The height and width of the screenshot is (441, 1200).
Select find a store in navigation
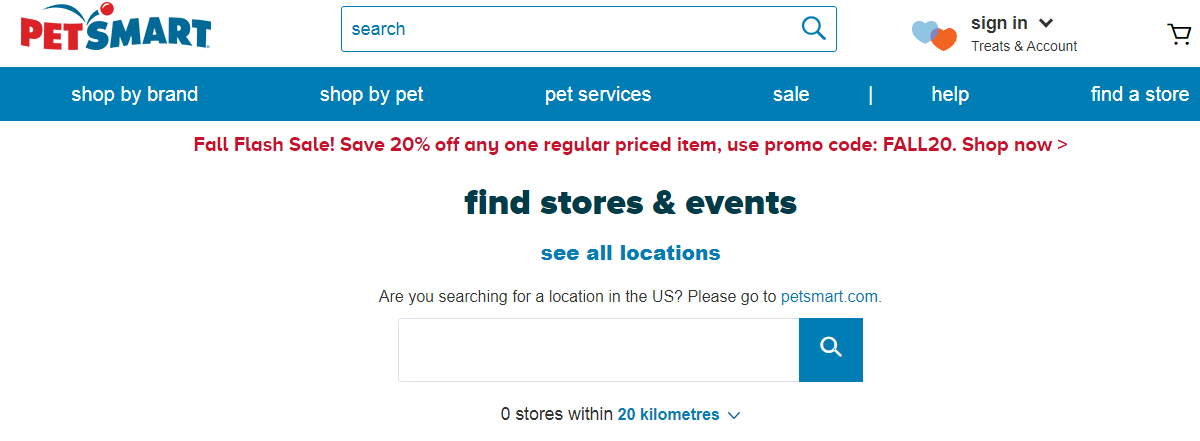1140,94
